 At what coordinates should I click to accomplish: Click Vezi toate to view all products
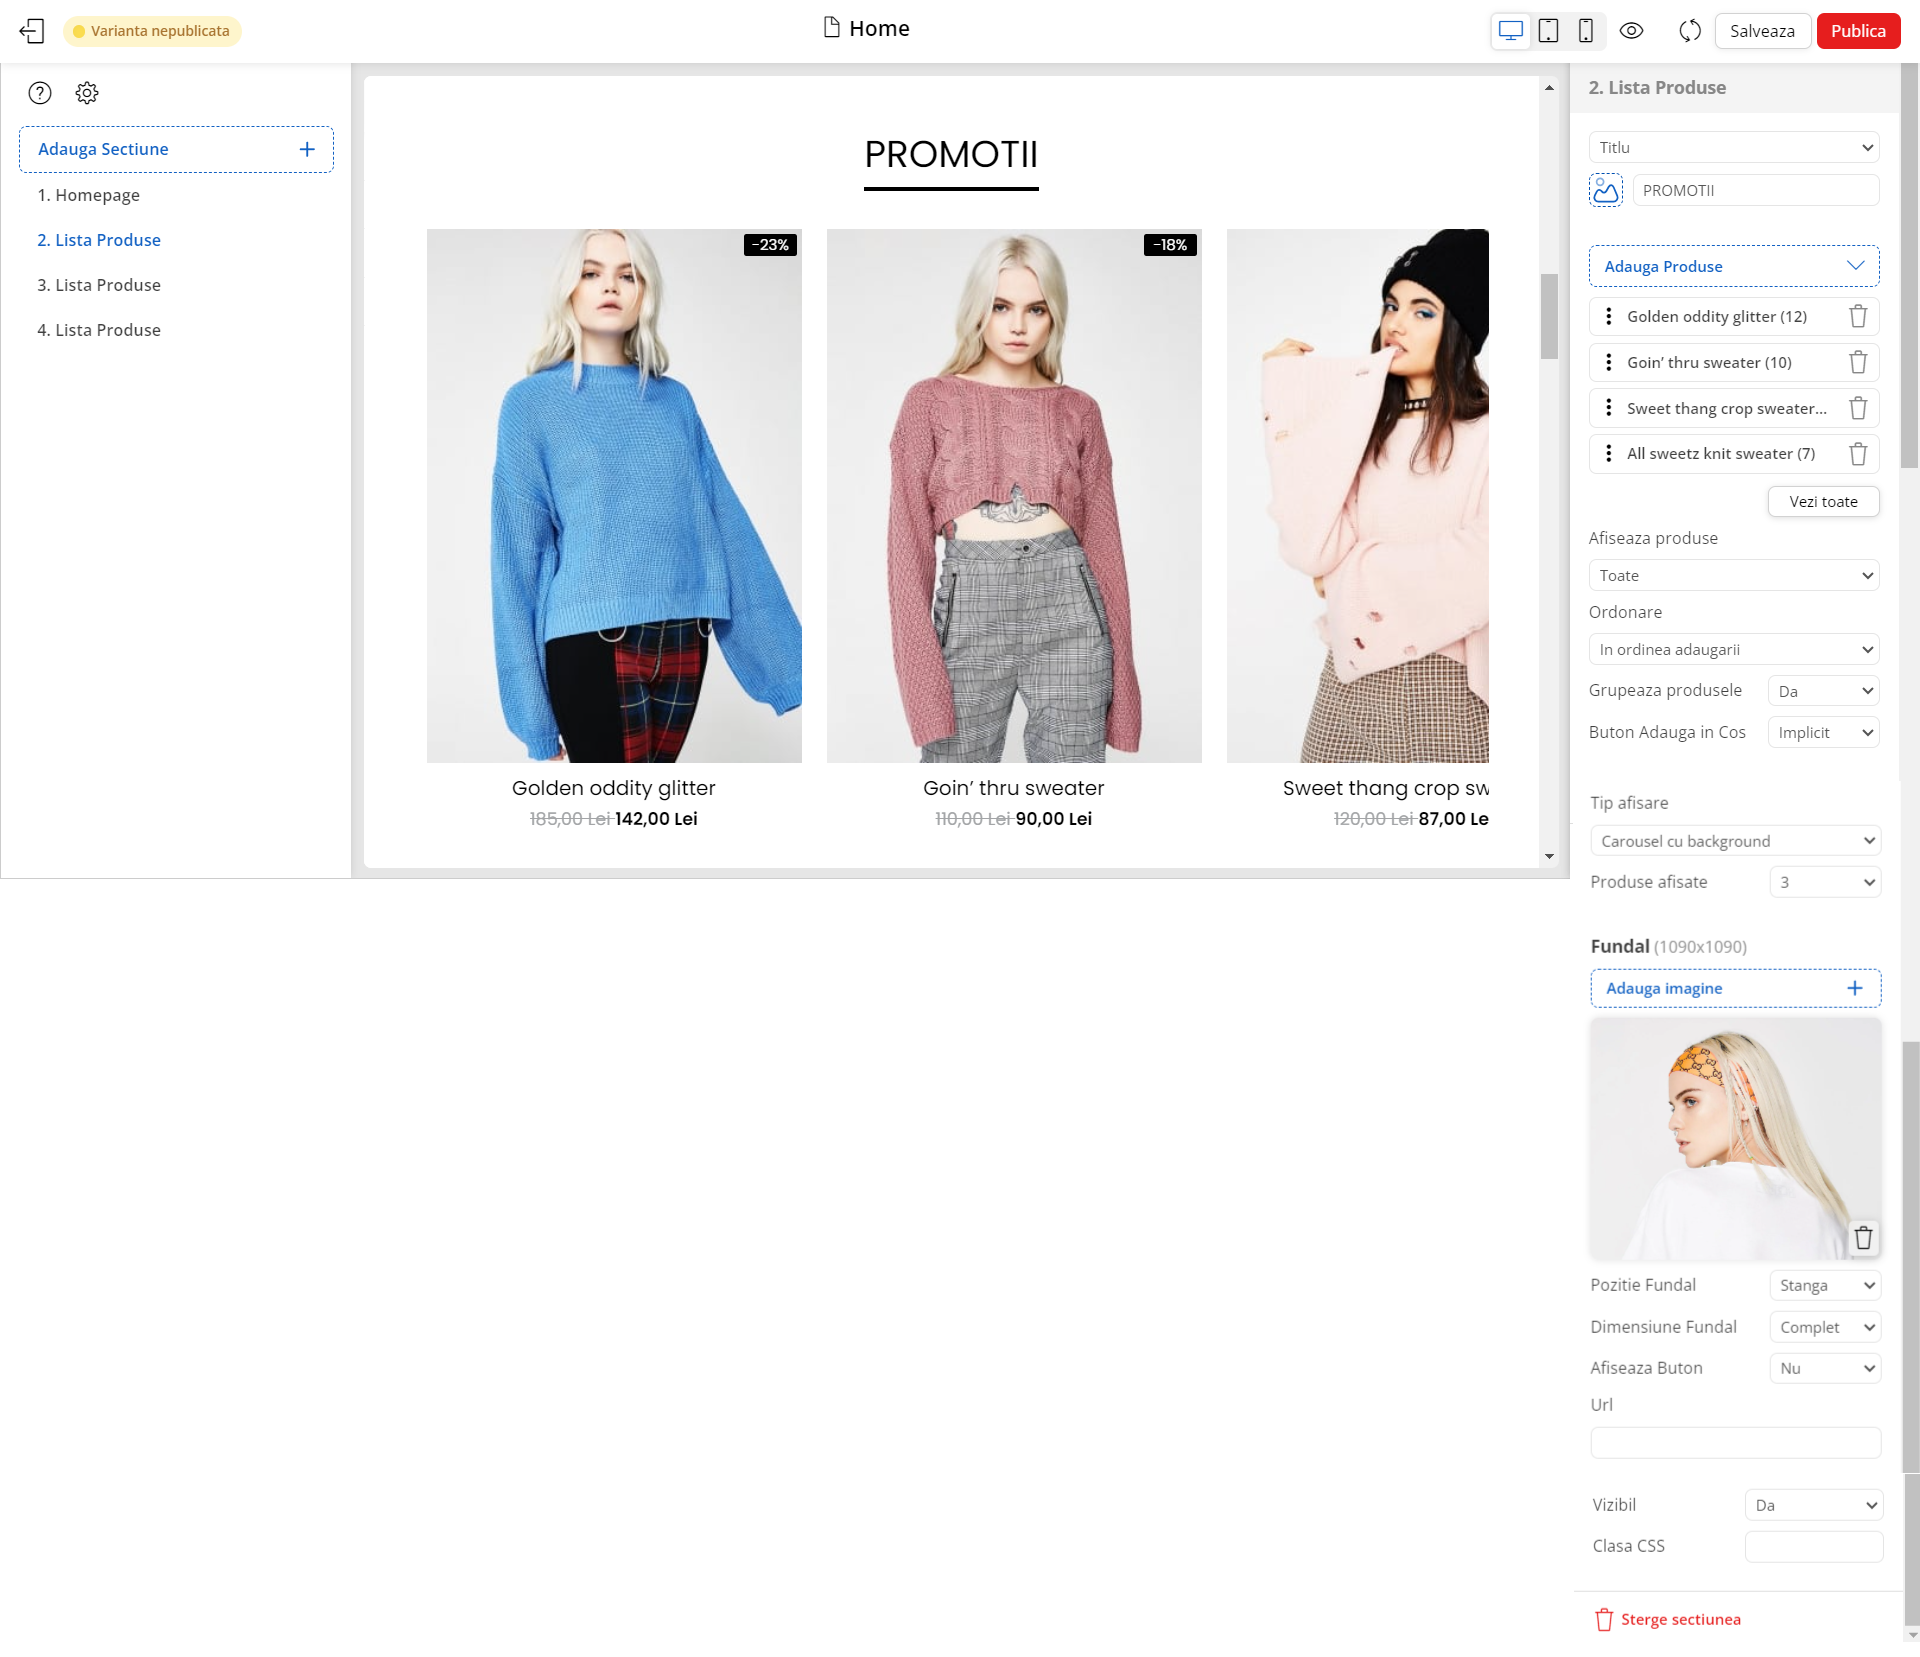(1823, 501)
